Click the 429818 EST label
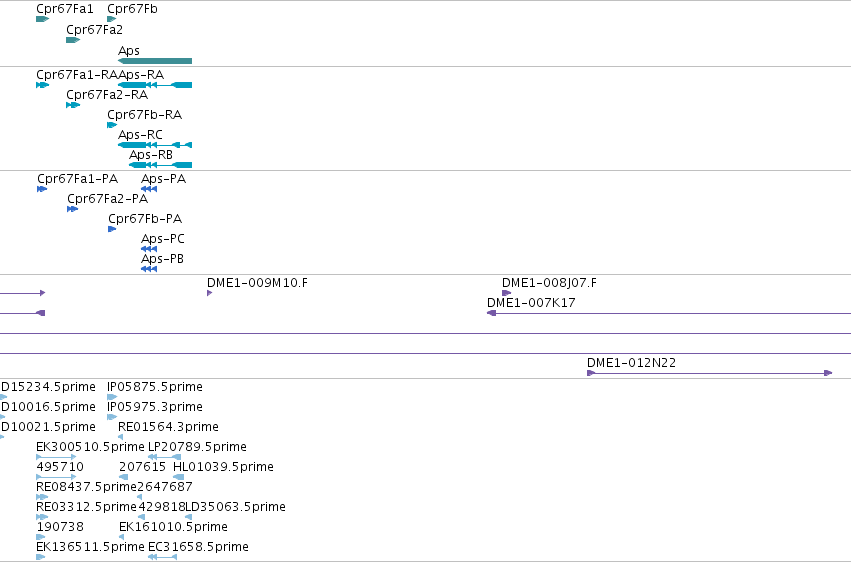This screenshot has height=562, width=851. [162, 507]
